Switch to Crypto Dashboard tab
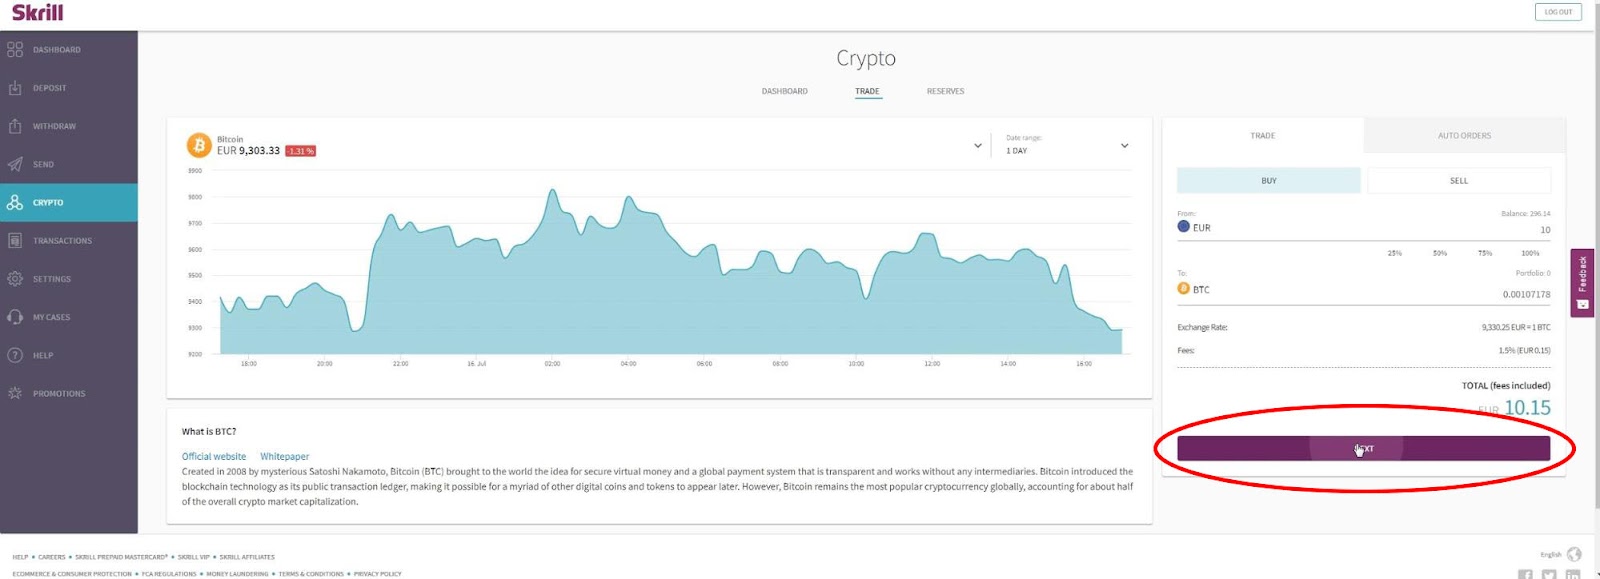Screen dimensions: 1600x579 785,91
